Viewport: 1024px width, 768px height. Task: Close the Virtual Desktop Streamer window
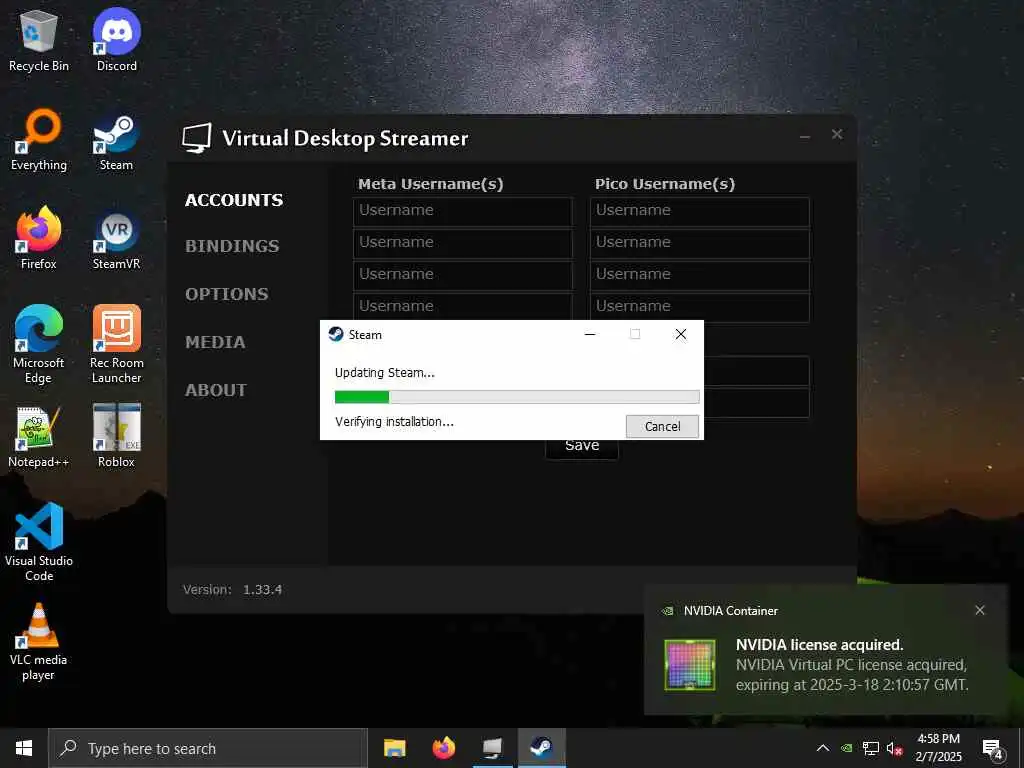[x=837, y=135]
